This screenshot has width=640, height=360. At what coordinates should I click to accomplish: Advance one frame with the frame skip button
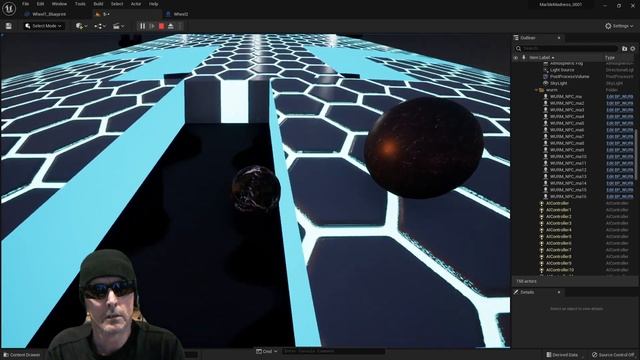[152, 26]
